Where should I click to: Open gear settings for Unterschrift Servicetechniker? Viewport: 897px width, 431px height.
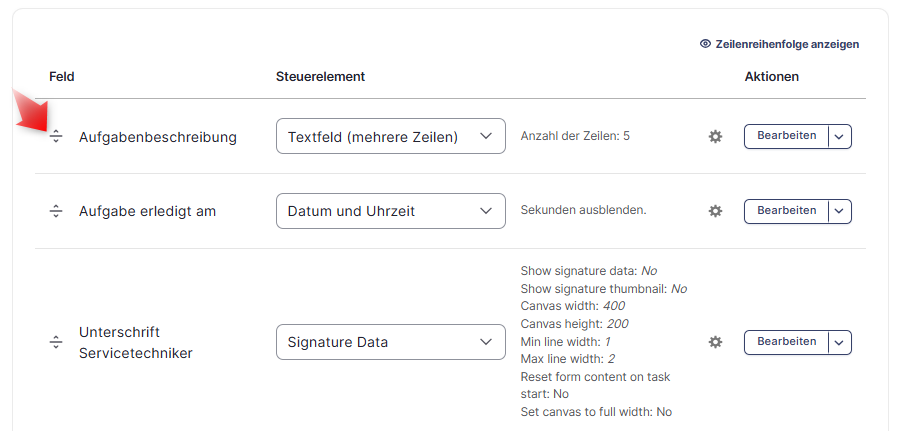point(715,342)
